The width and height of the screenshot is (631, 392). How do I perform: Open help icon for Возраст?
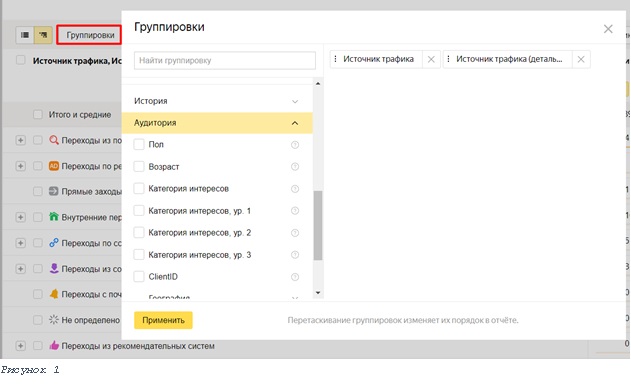pyautogui.click(x=295, y=167)
